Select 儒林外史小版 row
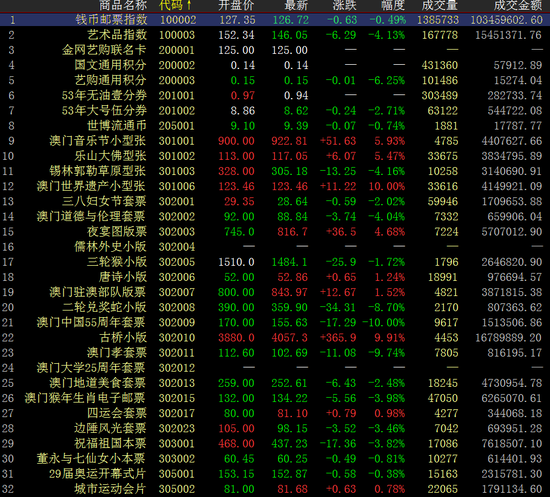550x497 pixels. click(x=275, y=247)
